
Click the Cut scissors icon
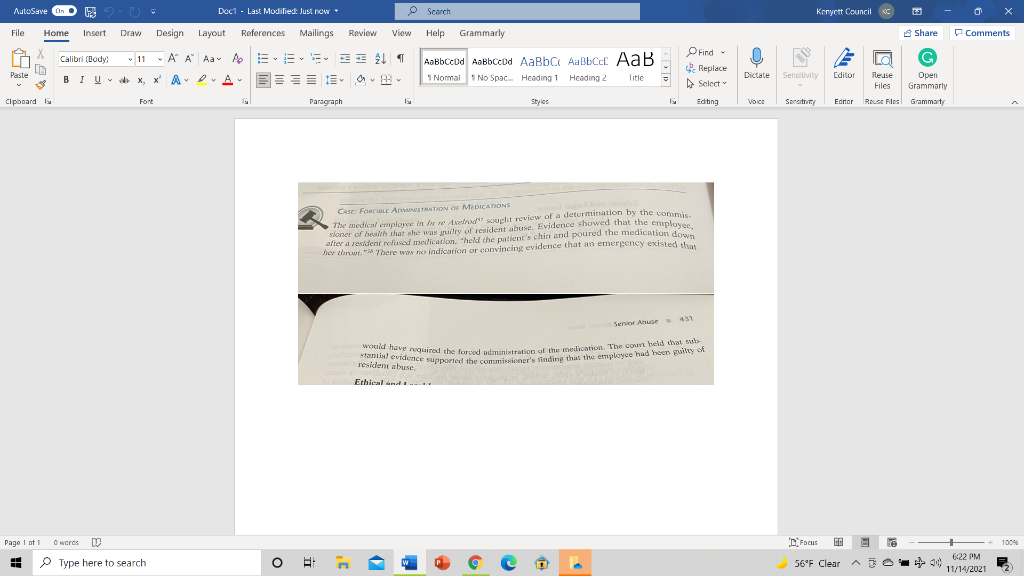point(40,54)
